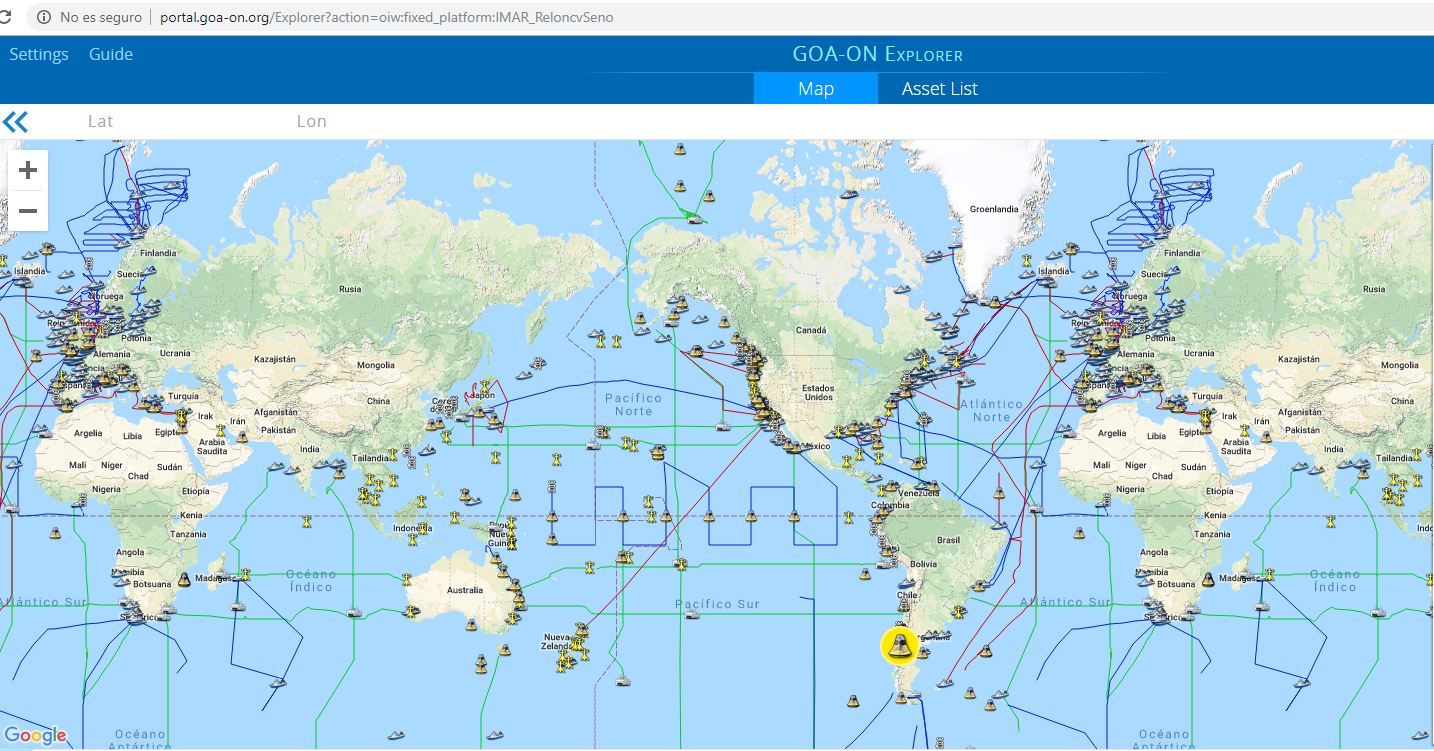Zoom out the map with minus button

[28, 211]
